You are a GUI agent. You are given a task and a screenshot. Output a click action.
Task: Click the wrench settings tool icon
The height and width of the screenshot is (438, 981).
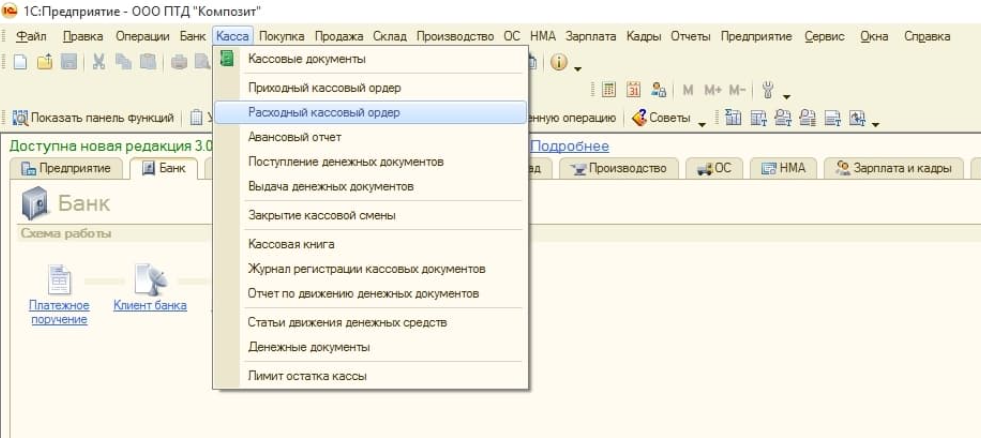tap(768, 90)
